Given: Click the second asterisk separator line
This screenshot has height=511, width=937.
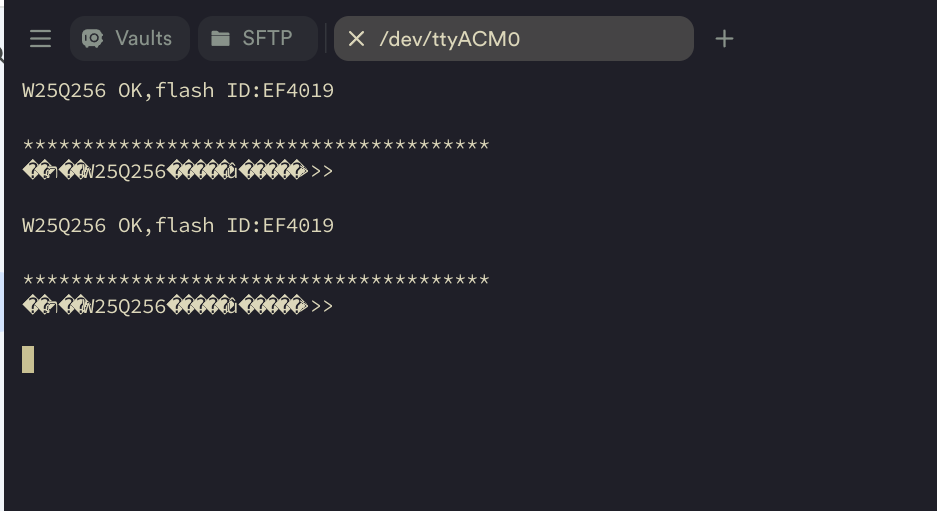Looking at the screenshot, I should [x=255, y=281].
